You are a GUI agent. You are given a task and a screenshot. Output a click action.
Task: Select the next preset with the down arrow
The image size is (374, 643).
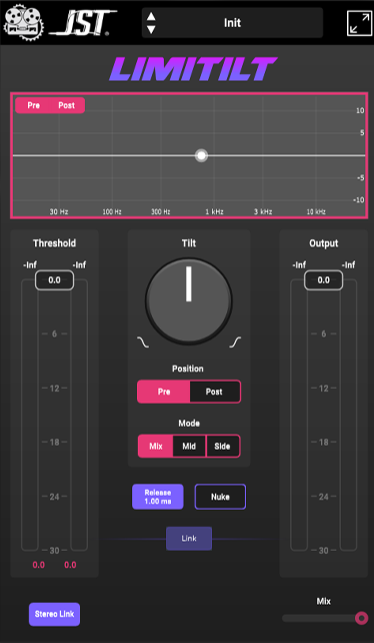151,30
